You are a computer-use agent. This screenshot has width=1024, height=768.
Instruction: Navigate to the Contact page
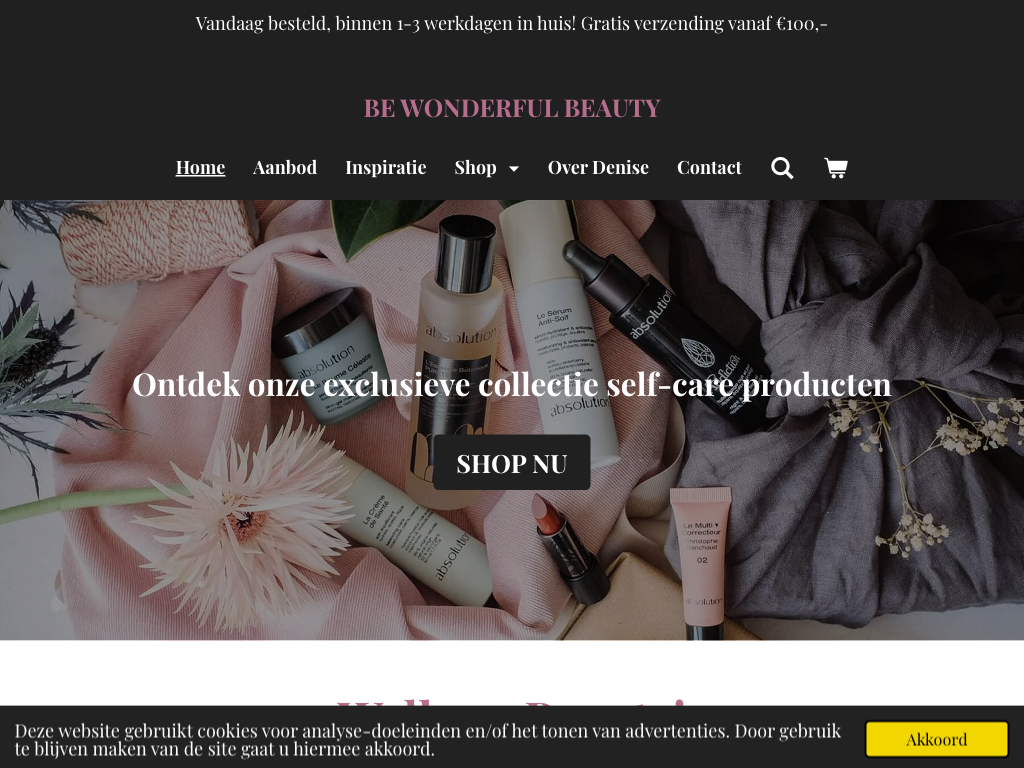coord(709,167)
